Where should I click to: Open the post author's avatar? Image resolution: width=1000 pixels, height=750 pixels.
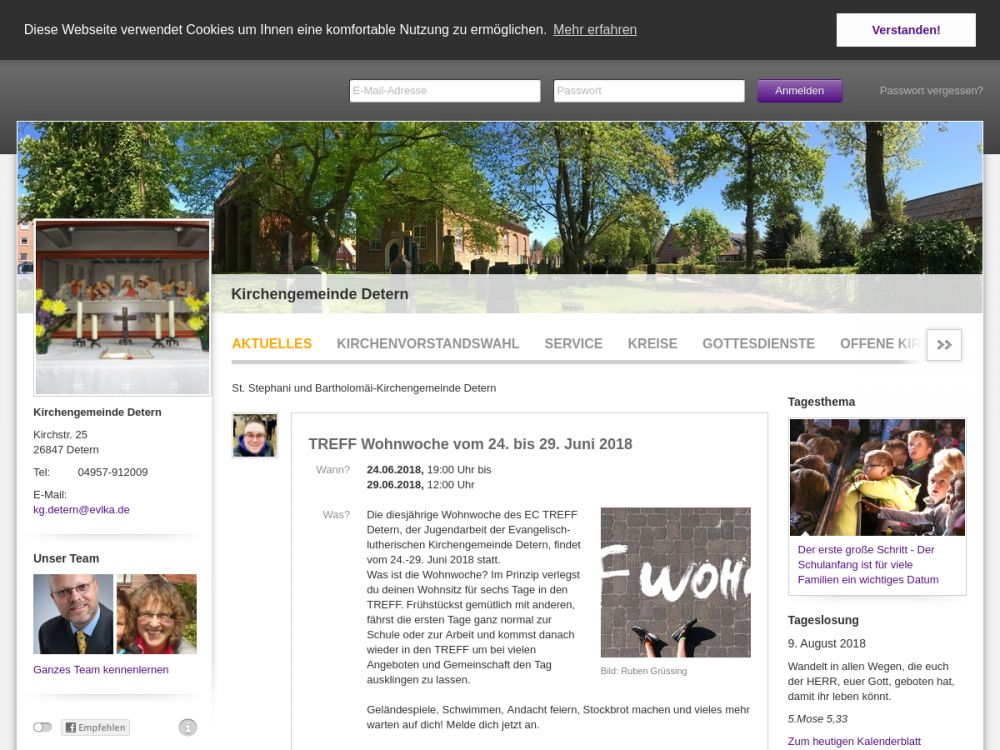click(x=255, y=436)
